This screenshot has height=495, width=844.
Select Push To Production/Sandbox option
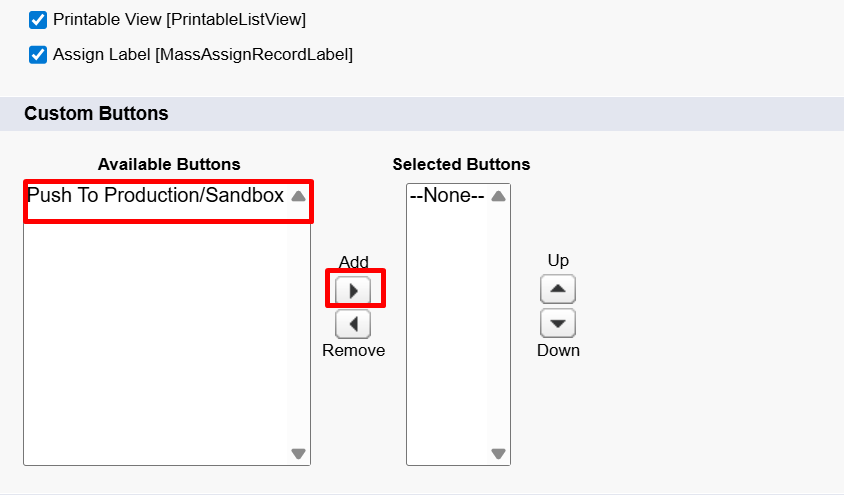(155, 196)
